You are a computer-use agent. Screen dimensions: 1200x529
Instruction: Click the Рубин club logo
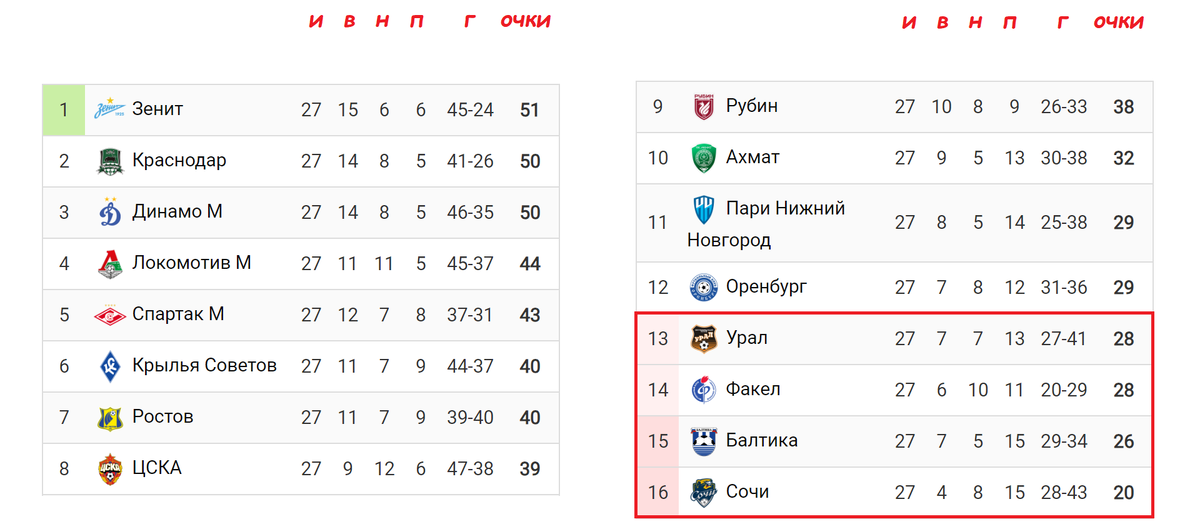tap(704, 106)
